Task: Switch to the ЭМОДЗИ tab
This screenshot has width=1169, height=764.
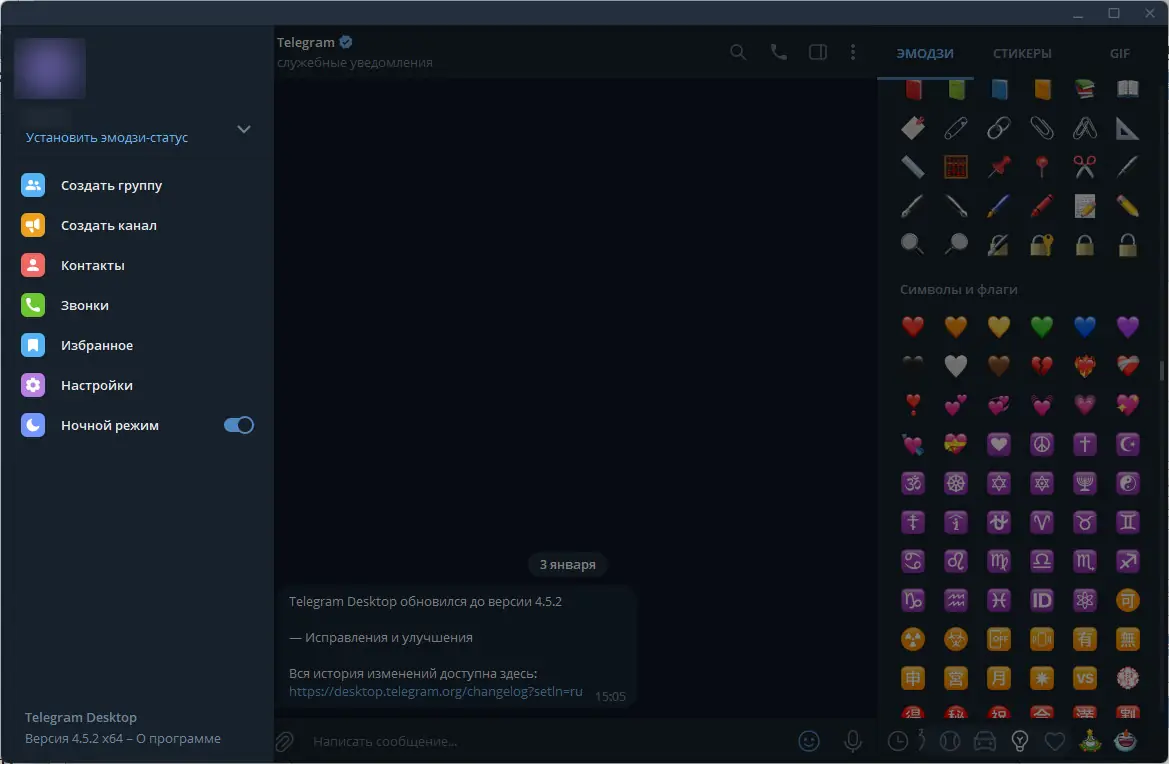Action: tap(924, 54)
